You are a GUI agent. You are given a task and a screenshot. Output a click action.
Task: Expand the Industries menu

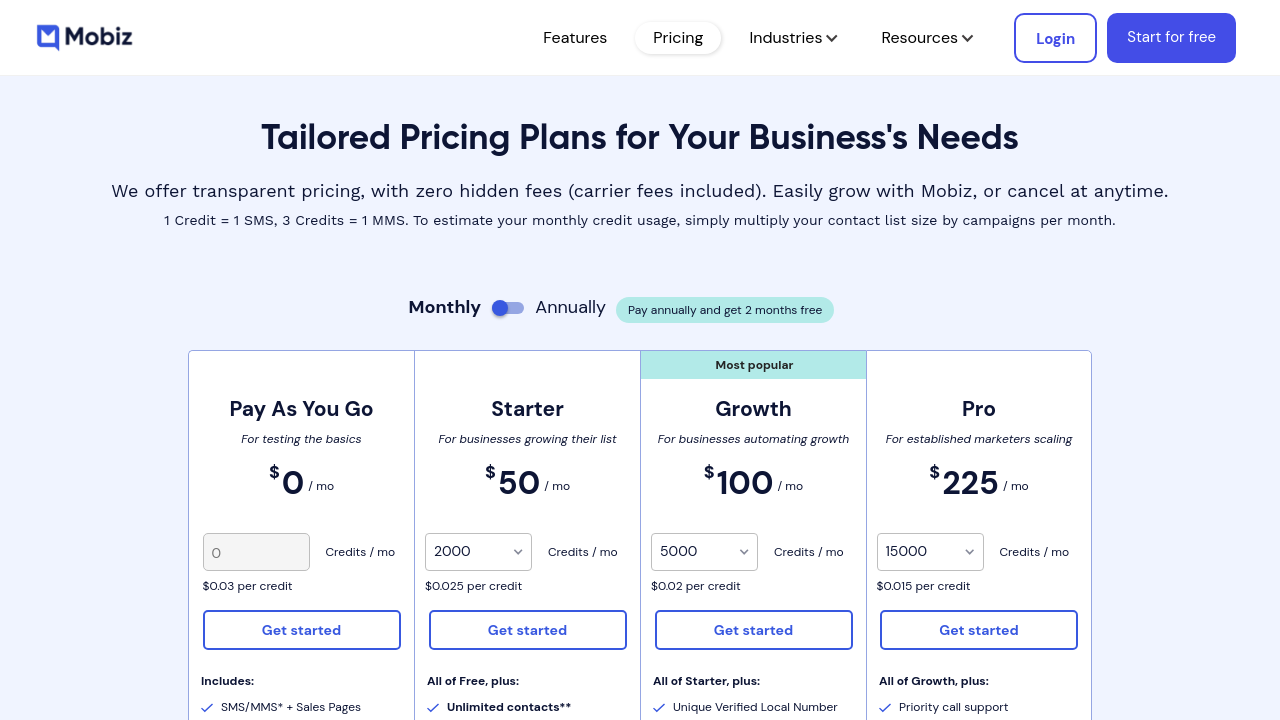pyautogui.click(x=793, y=38)
